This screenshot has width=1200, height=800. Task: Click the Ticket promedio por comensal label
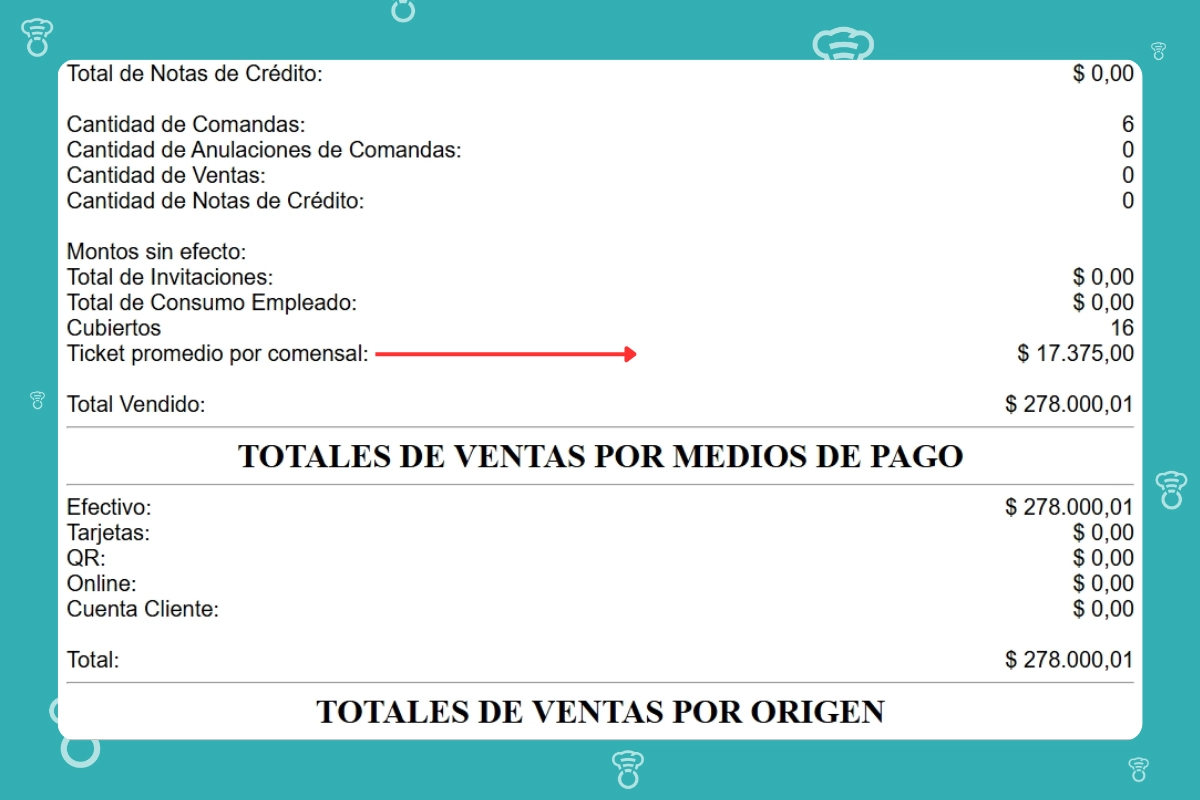(x=218, y=354)
